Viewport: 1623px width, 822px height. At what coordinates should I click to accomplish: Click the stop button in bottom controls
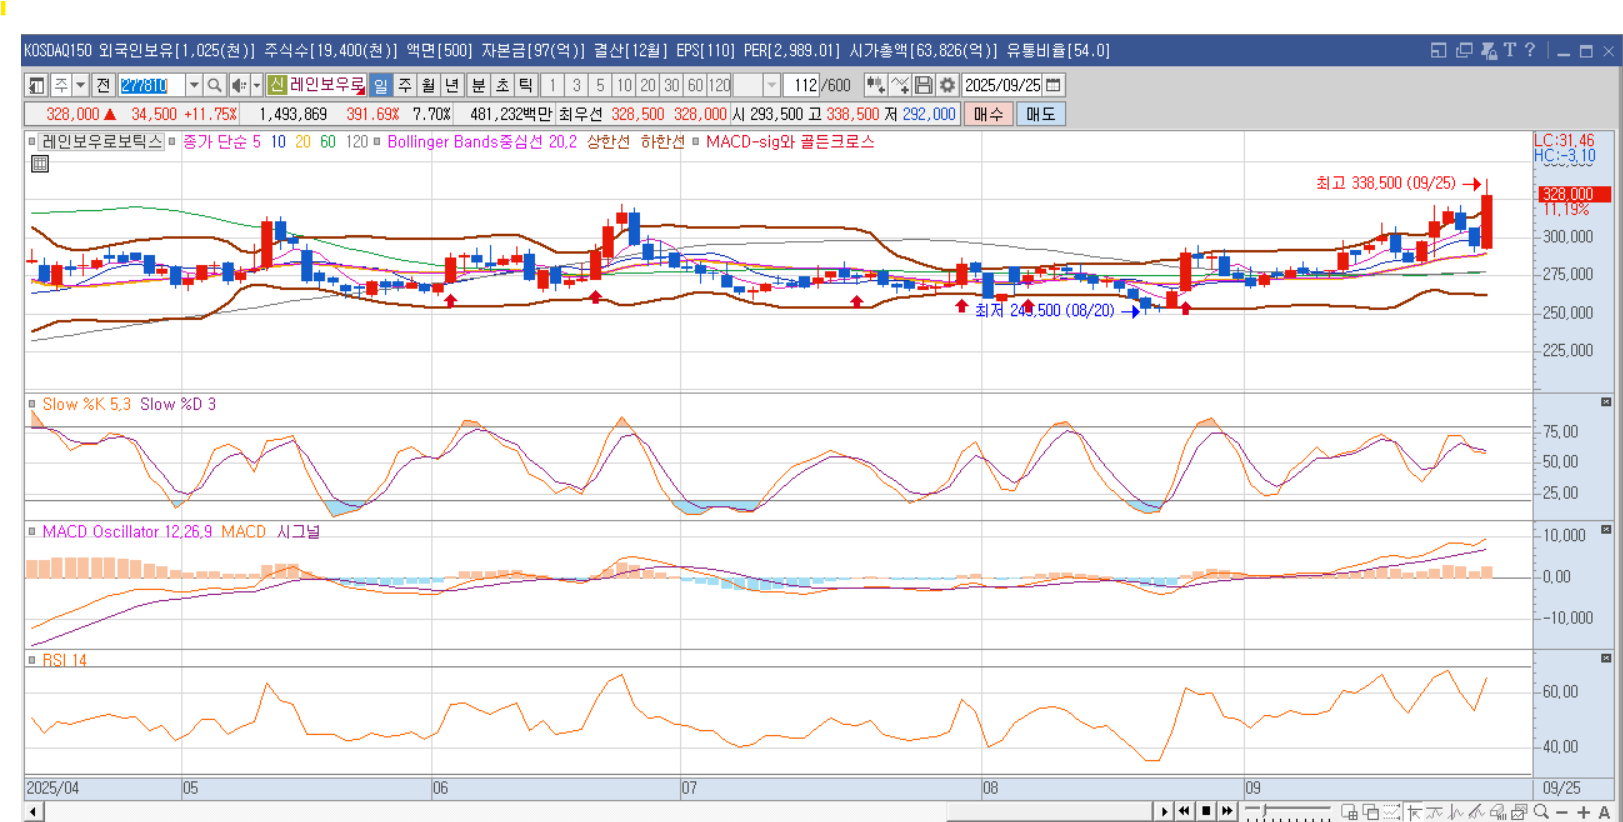[1206, 811]
